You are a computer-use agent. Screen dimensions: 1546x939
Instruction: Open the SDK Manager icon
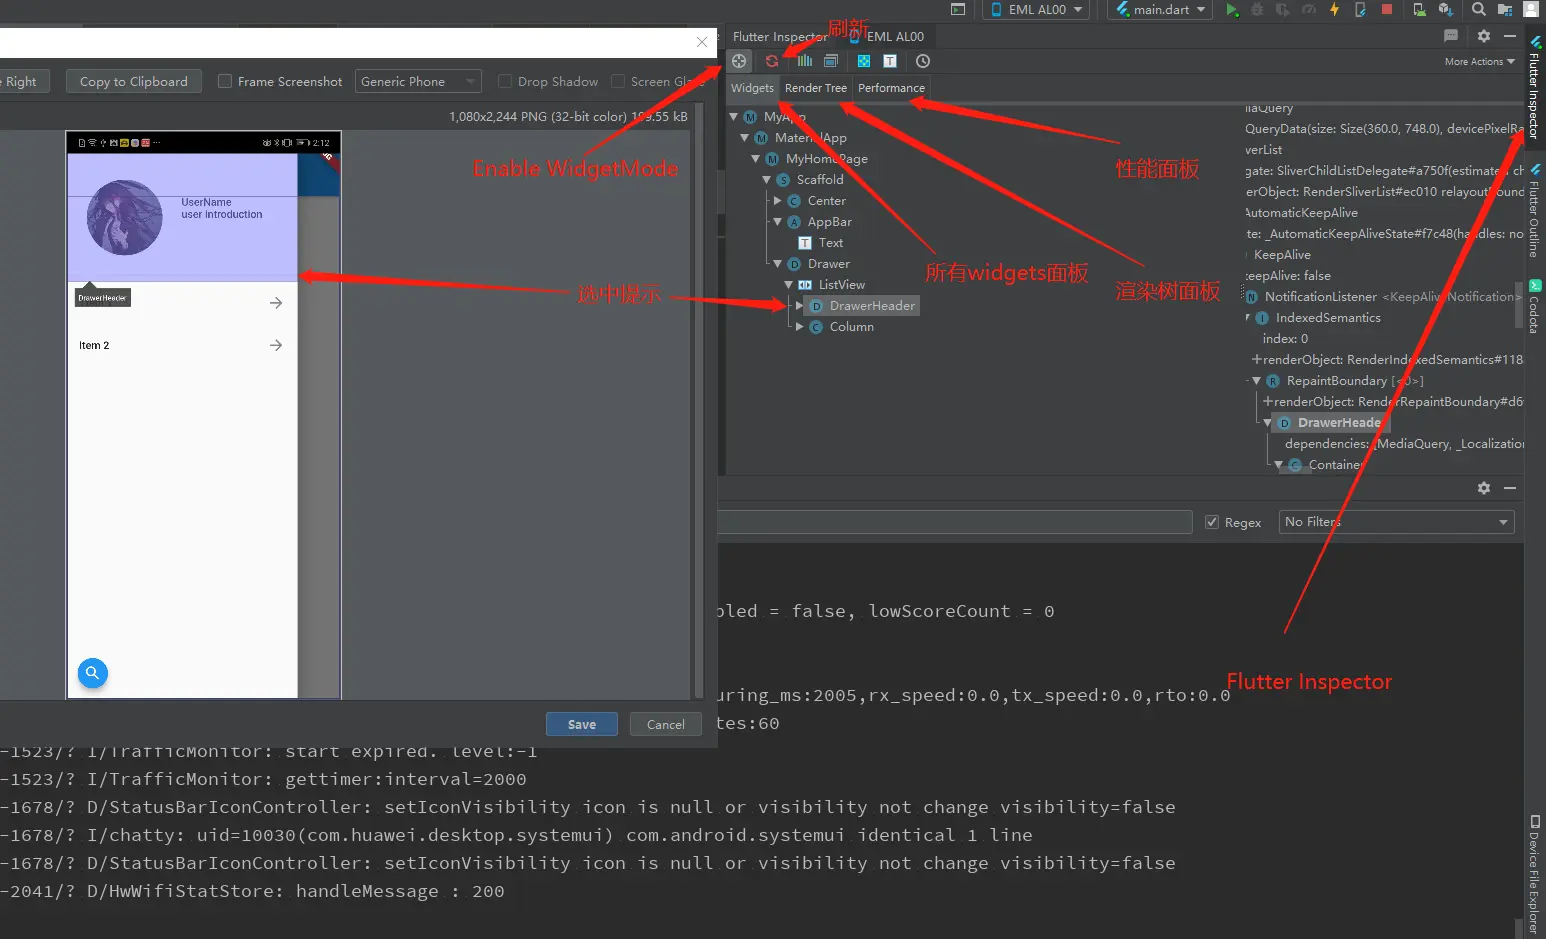pos(1445,10)
